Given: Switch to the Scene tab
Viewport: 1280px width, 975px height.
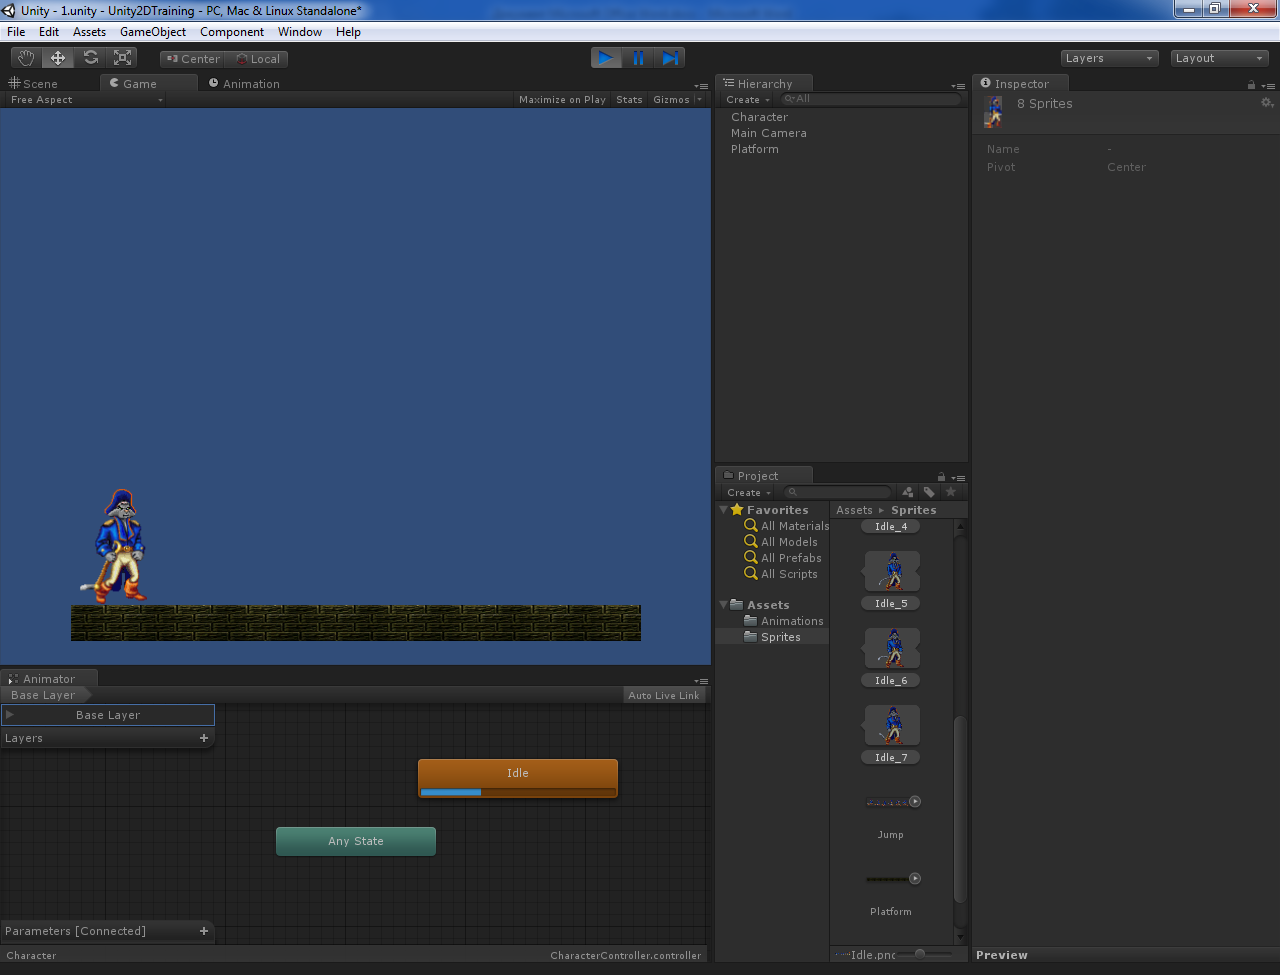Looking at the screenshot, I should (x=34, y=84).
